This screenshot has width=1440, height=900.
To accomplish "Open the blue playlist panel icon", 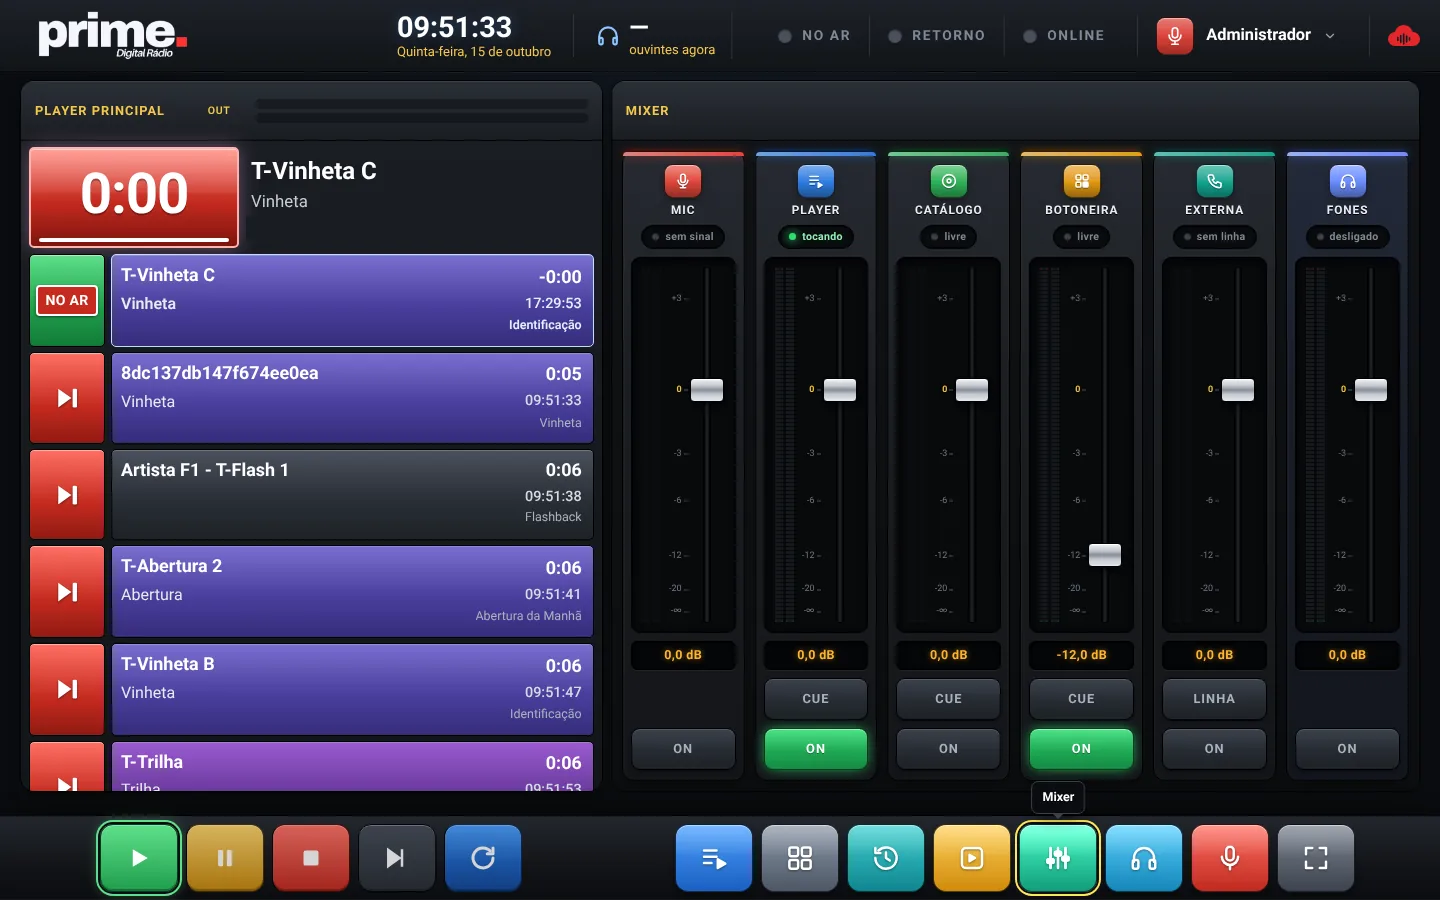I will tap(714, 857).
